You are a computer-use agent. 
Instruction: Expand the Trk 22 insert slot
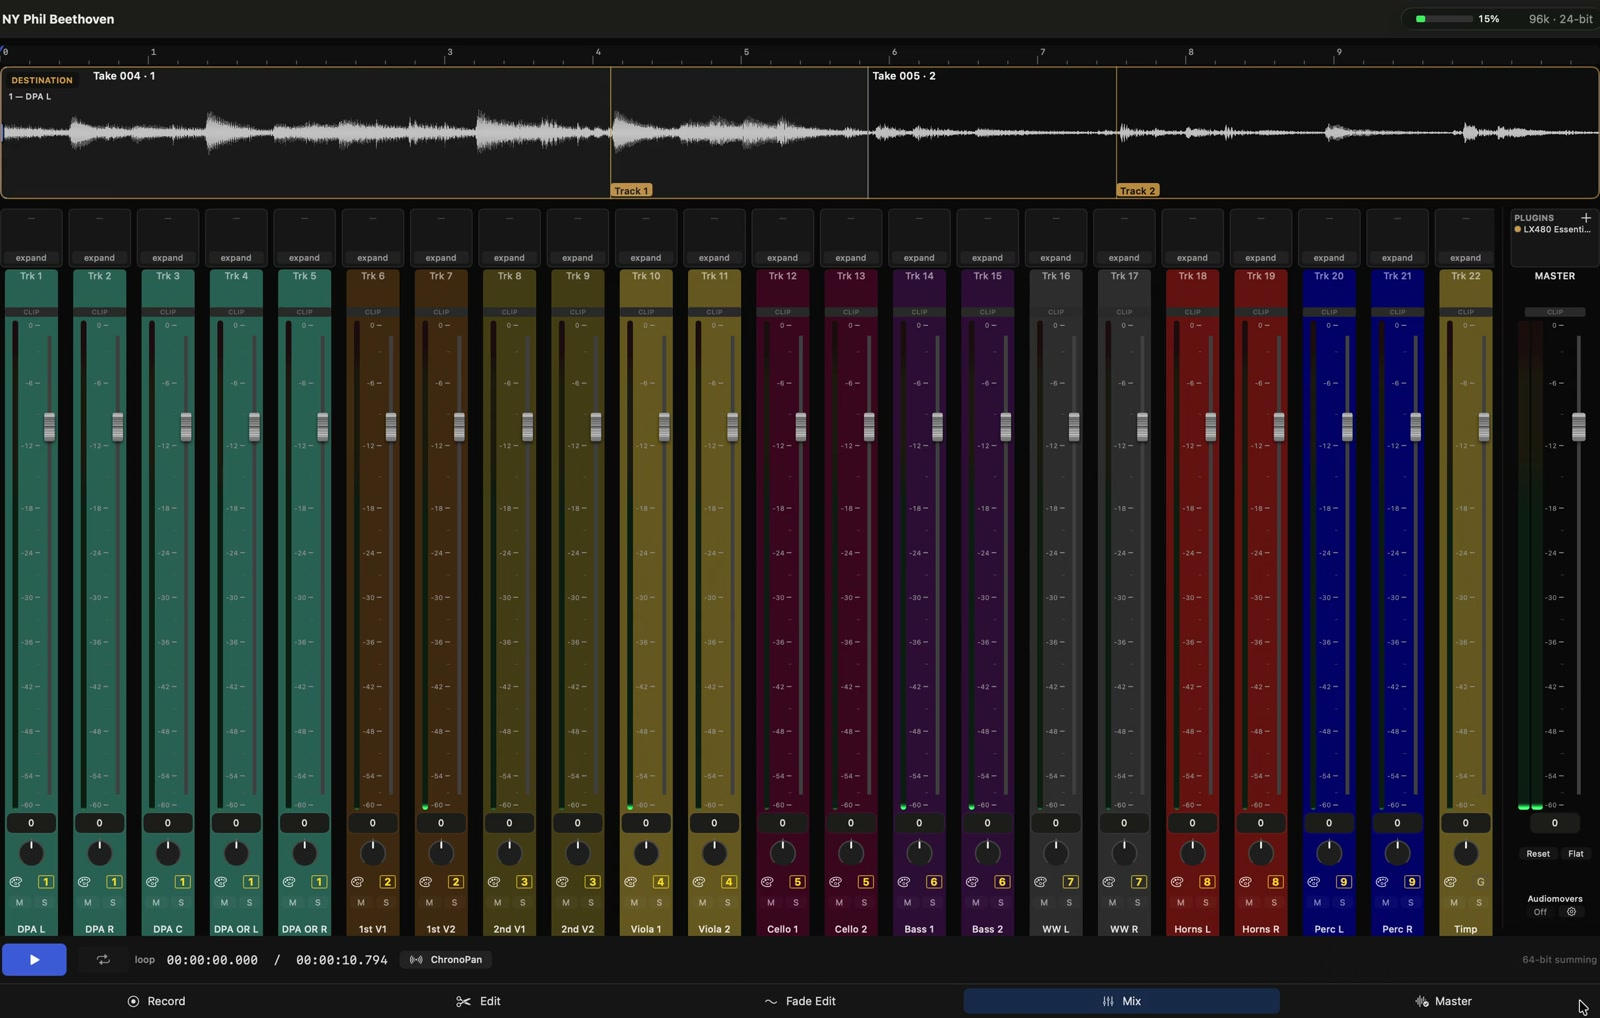(1466, 258)
